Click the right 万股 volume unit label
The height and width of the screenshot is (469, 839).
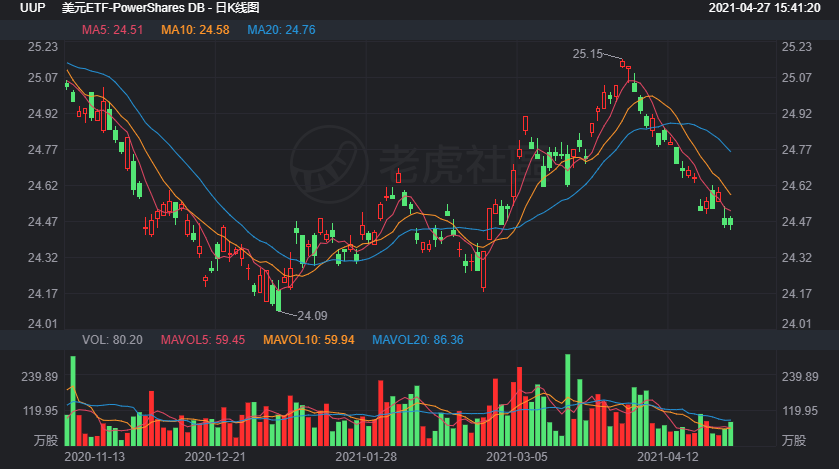[x=794, y=441]
